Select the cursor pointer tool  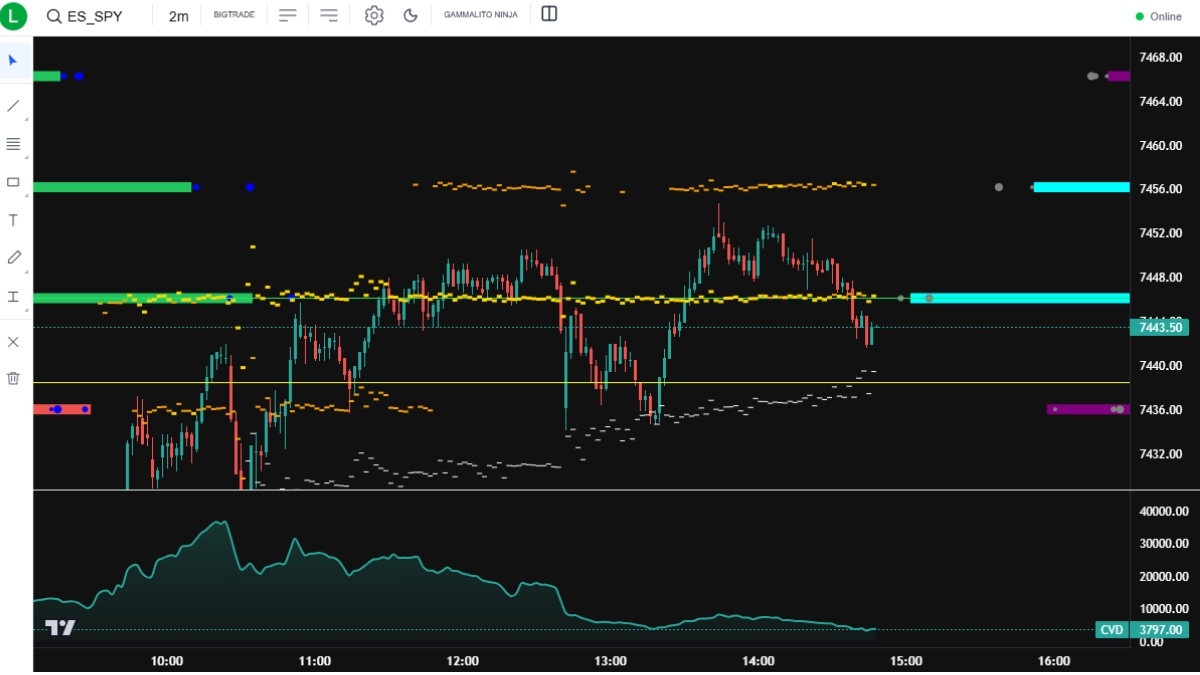(13, 61)
